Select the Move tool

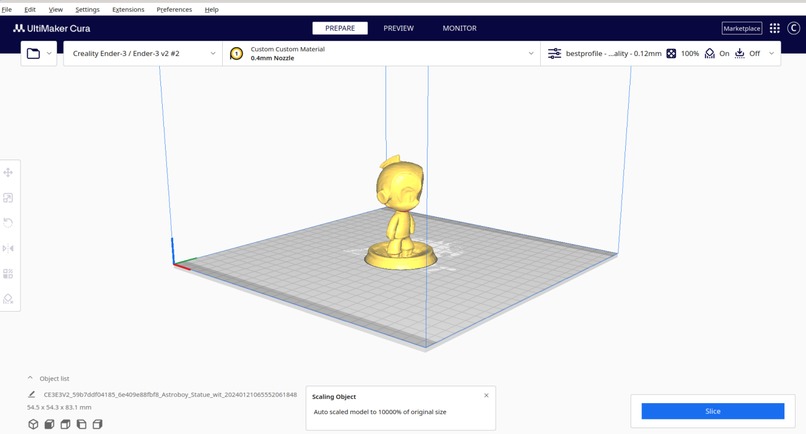[8, 172]
